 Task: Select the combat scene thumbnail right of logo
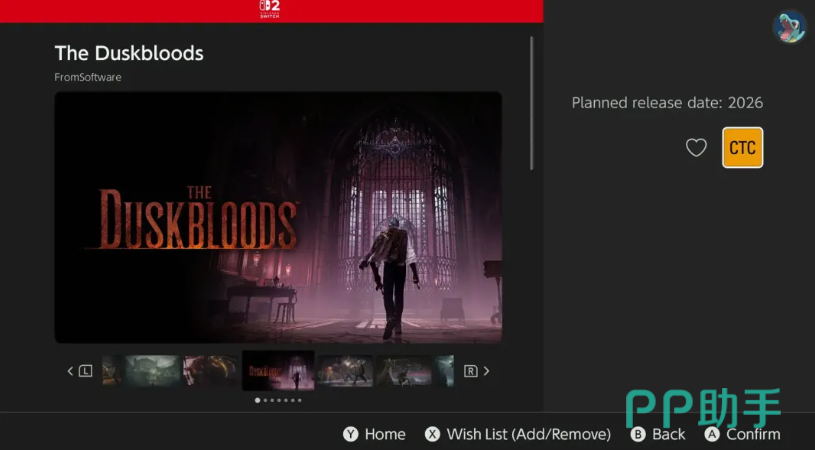pos(345,370)
